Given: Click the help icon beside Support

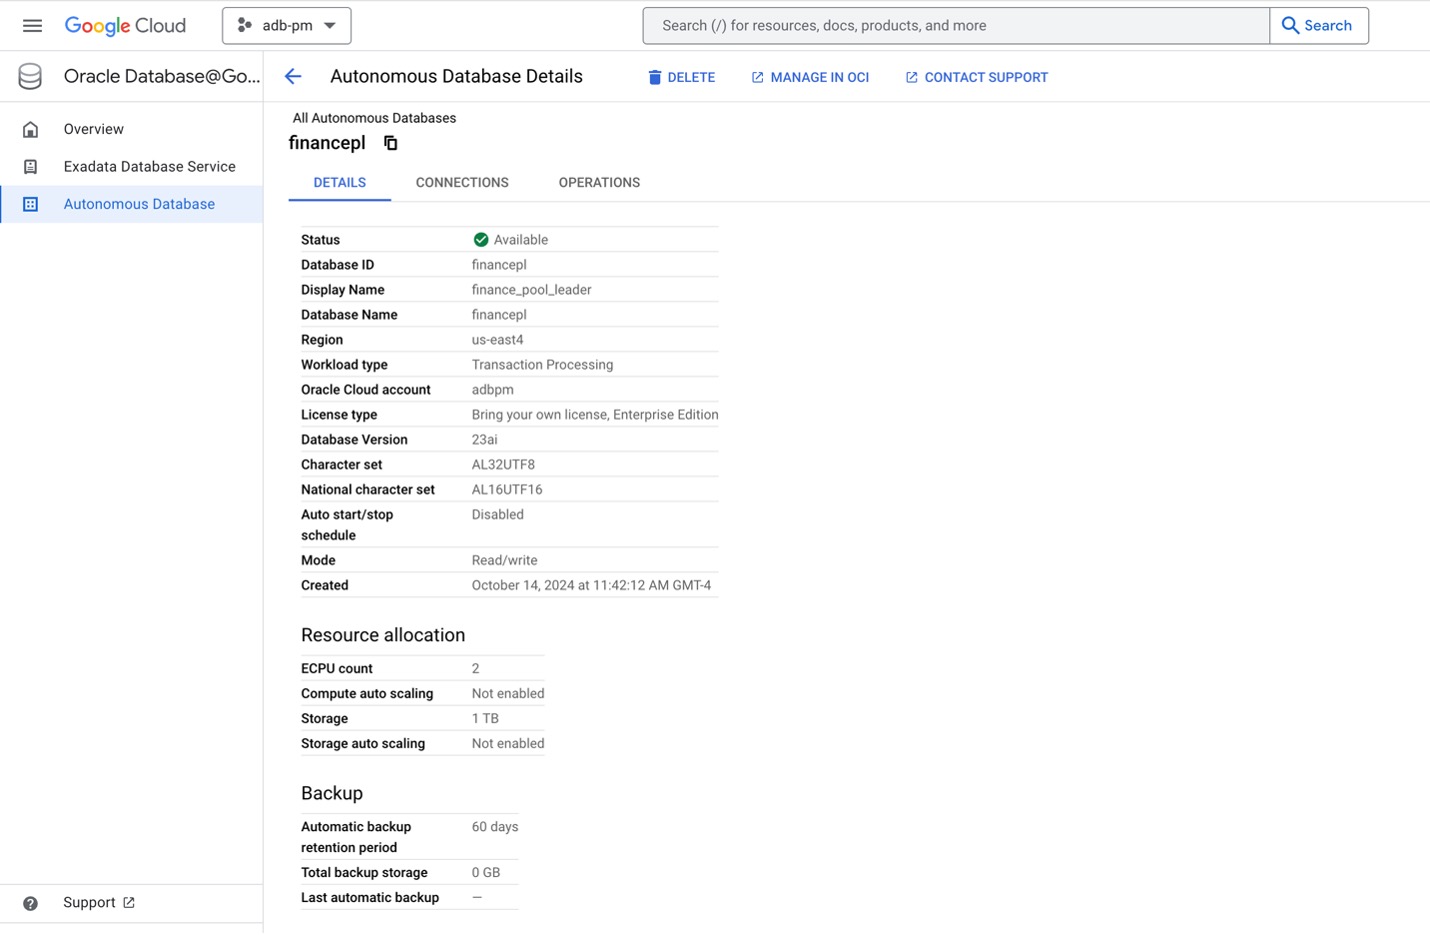Looking at the screenshot, I should [x=30, y=903].
